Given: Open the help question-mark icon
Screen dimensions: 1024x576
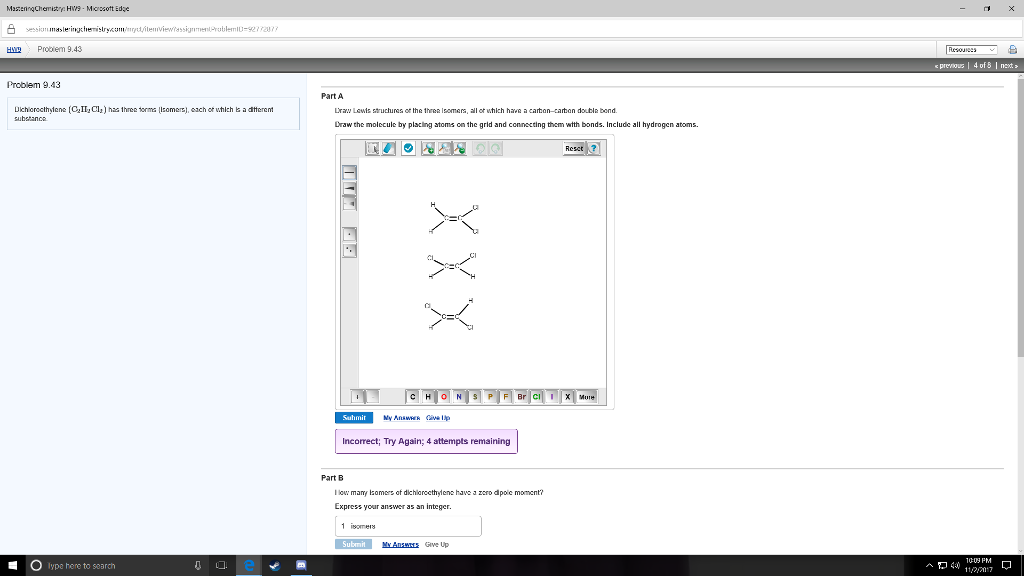Looking at the screenshot, I should click(594, 148).
